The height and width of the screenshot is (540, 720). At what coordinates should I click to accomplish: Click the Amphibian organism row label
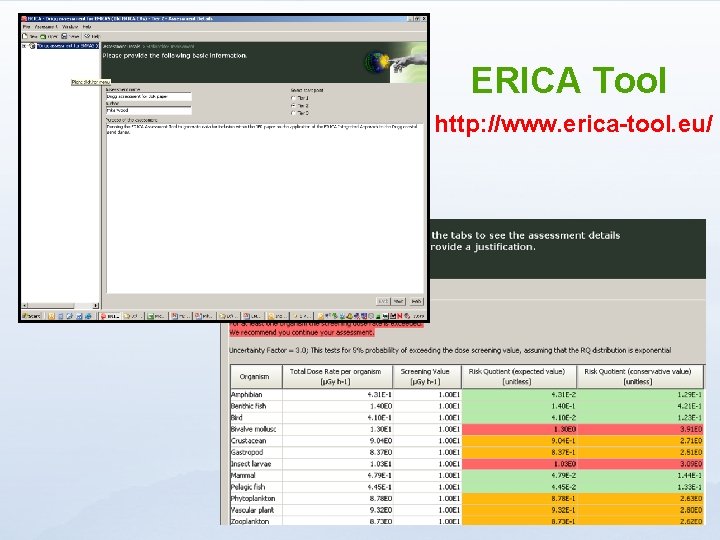[247, 395]
